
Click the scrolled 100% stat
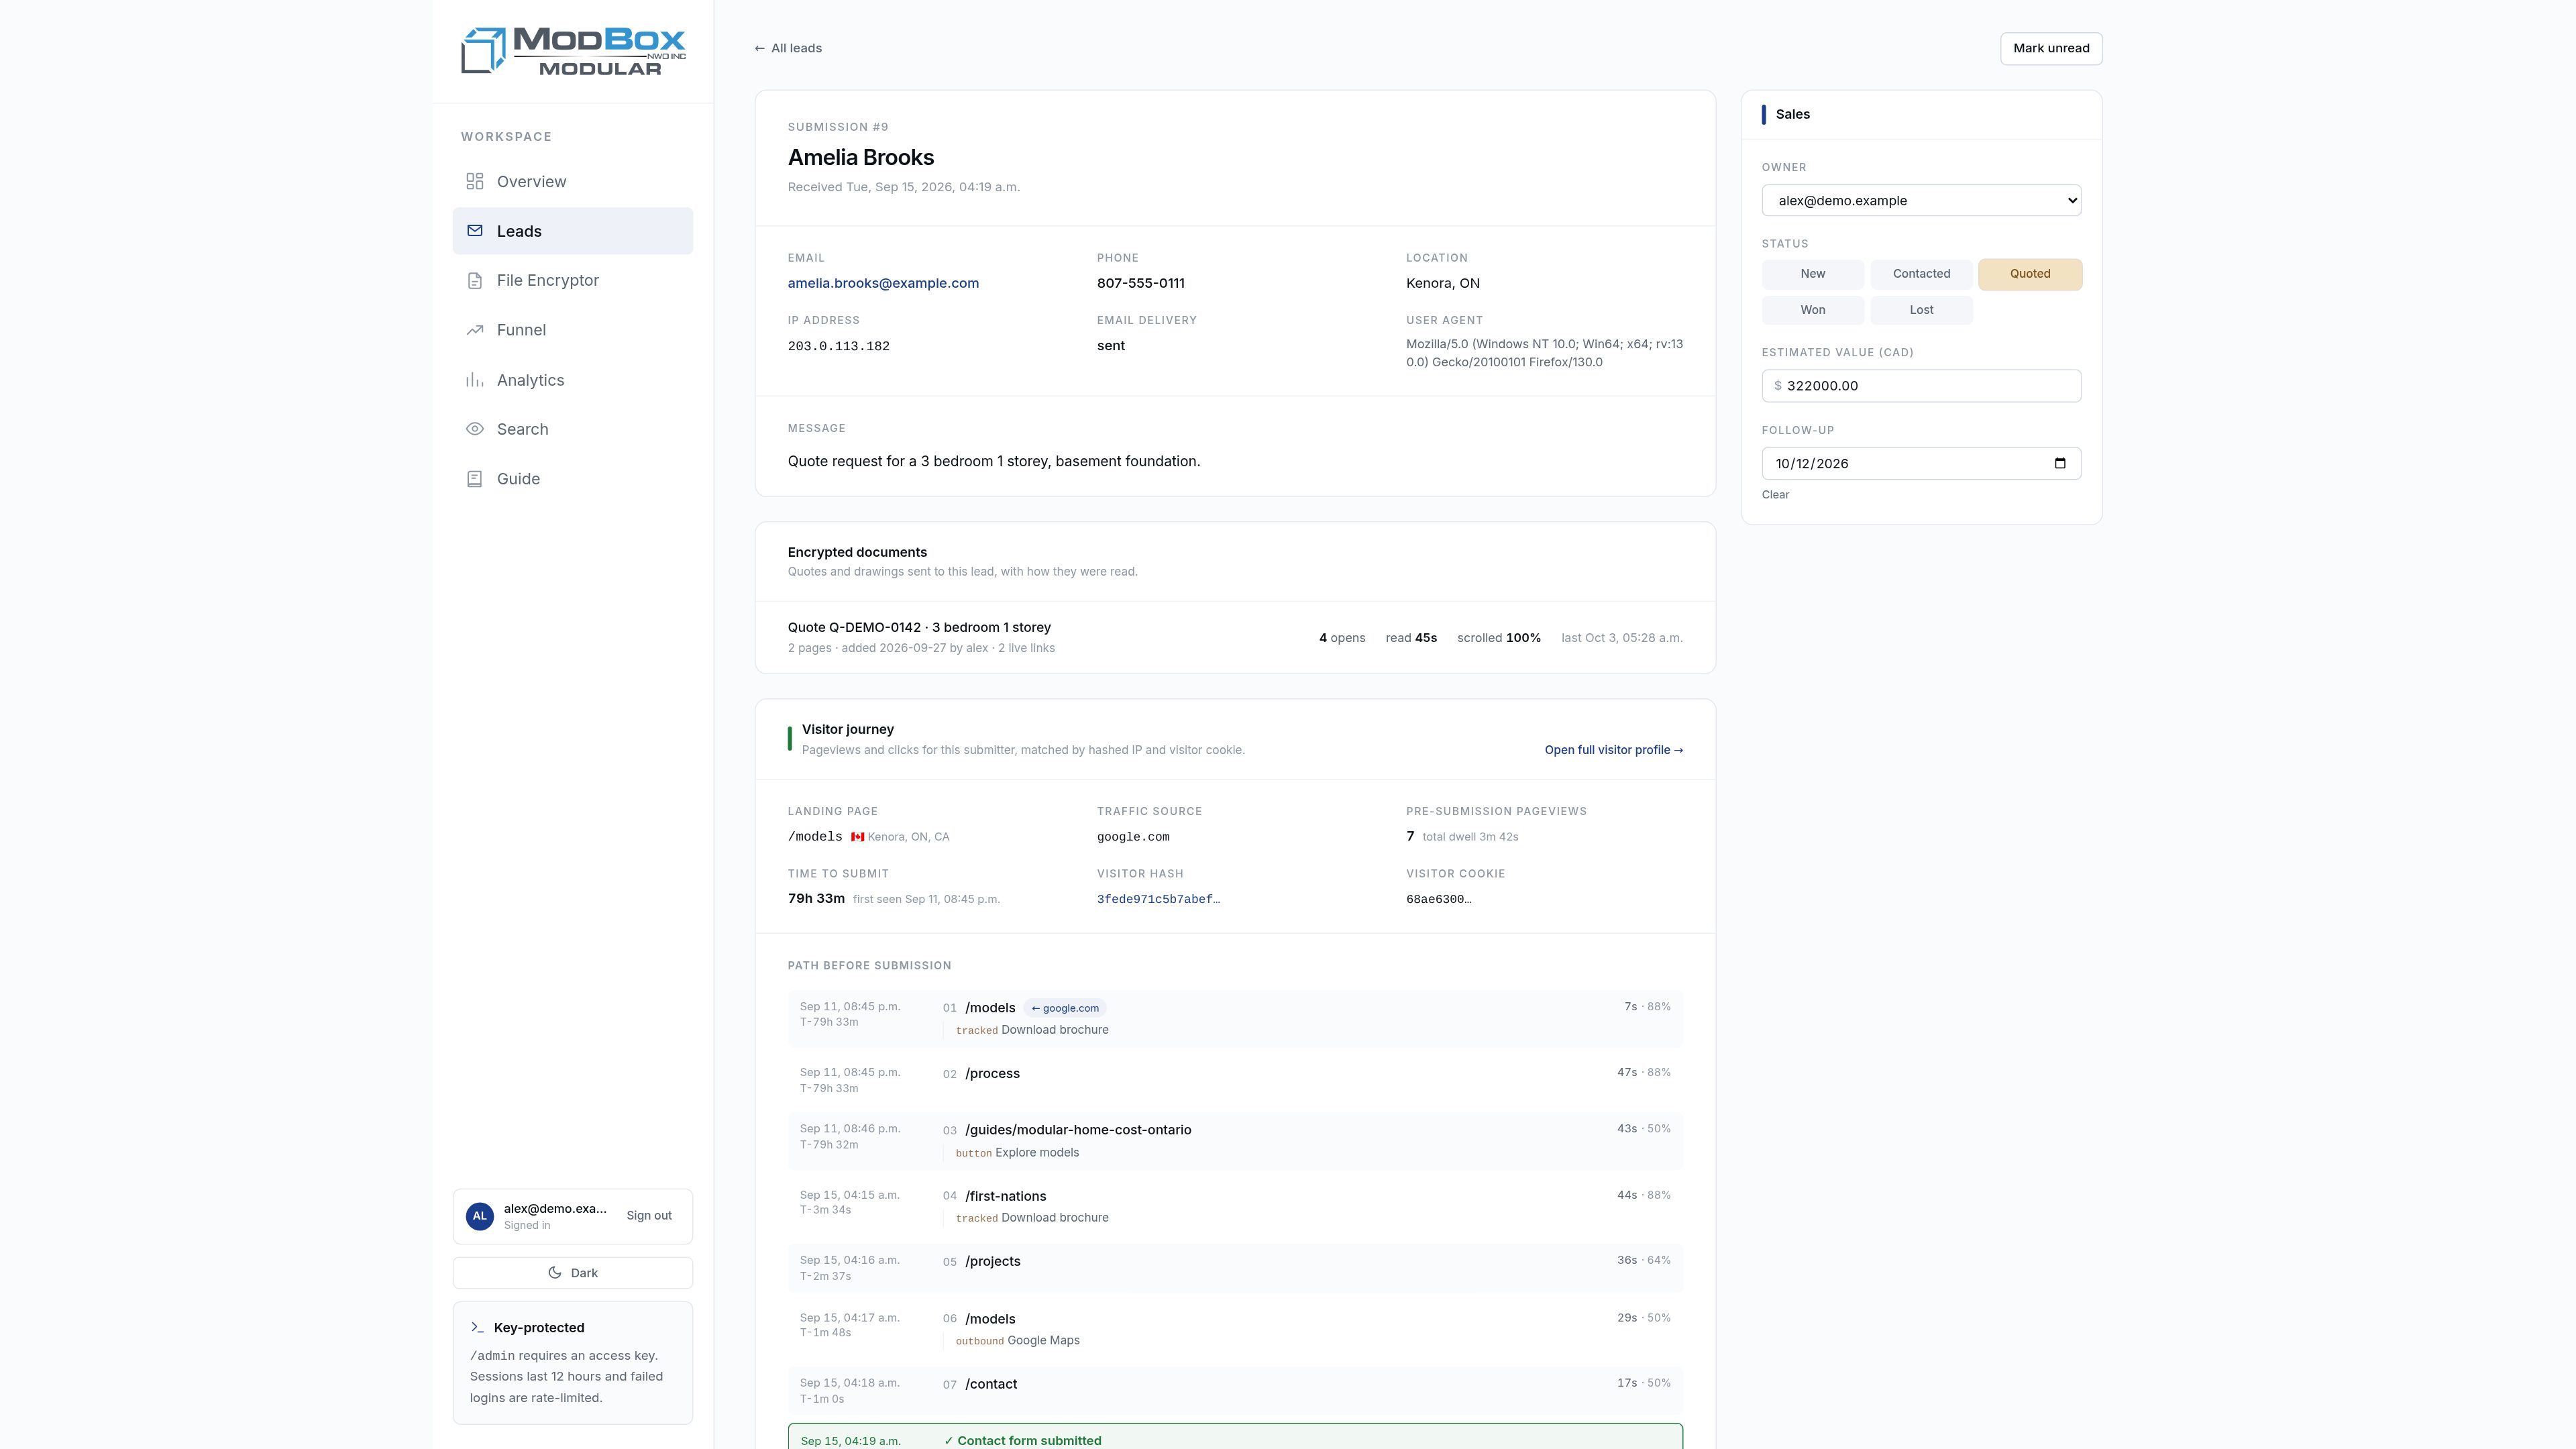pos(1498,638)
